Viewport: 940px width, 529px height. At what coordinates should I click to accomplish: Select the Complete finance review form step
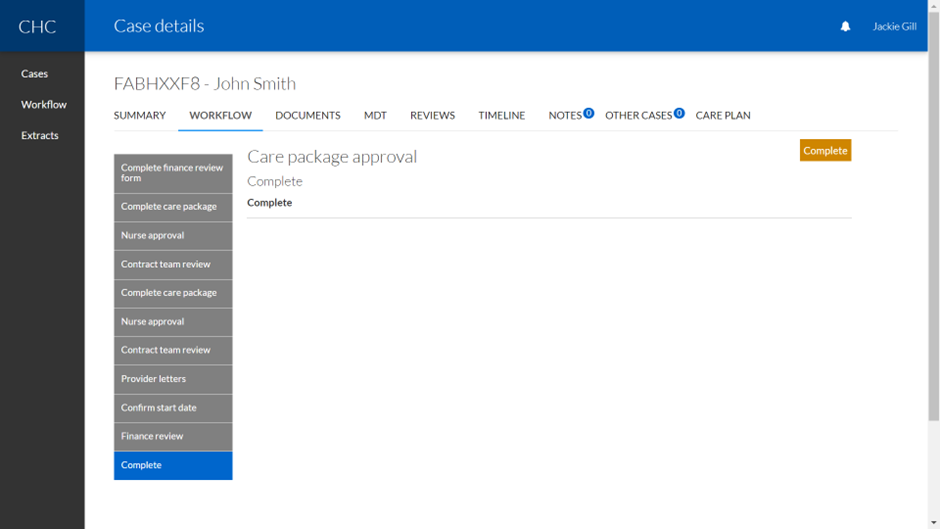[x=173, y=173]
